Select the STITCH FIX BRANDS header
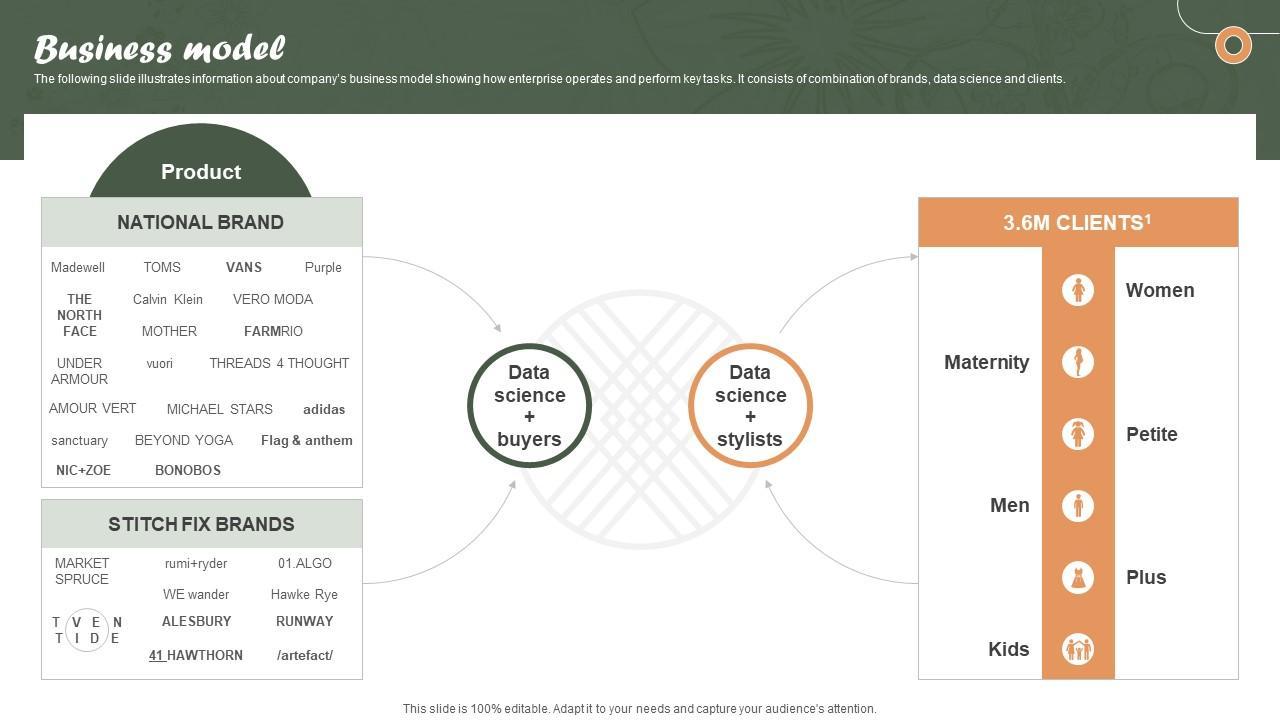 tap(201, 524)
